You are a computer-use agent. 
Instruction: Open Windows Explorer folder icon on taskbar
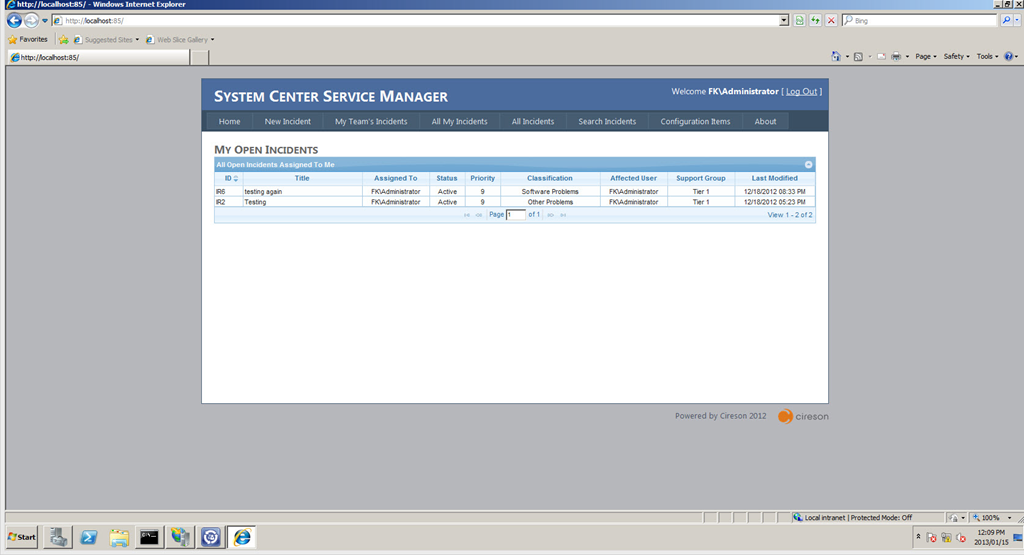[x=119, y=537]
